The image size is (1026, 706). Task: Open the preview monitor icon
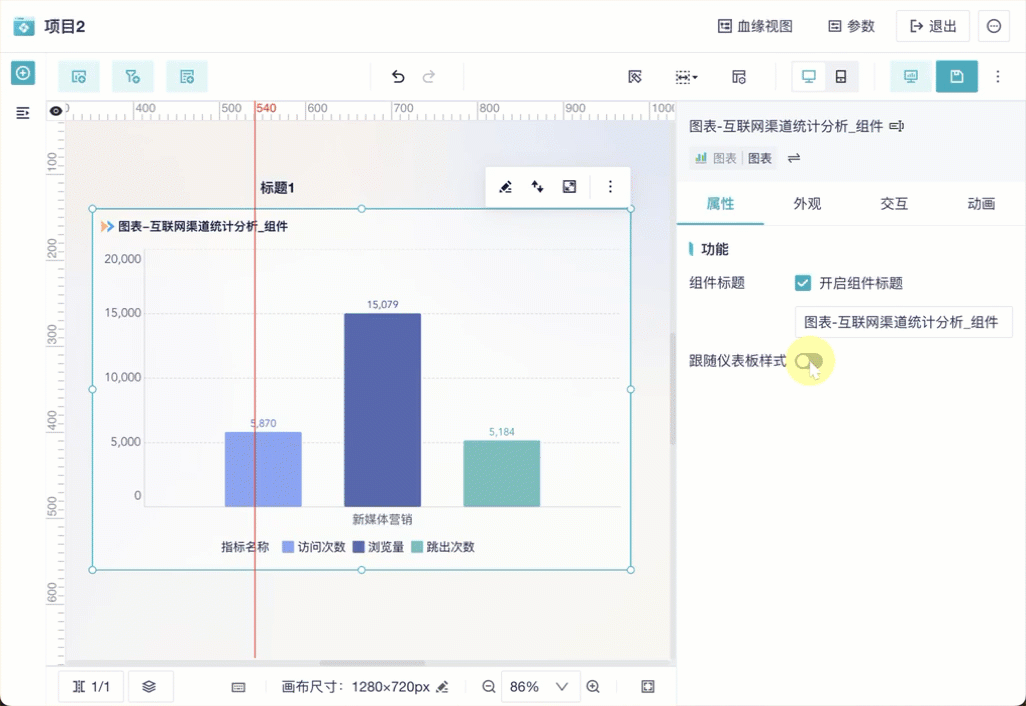pyautogui.click(x=911, y=77)
